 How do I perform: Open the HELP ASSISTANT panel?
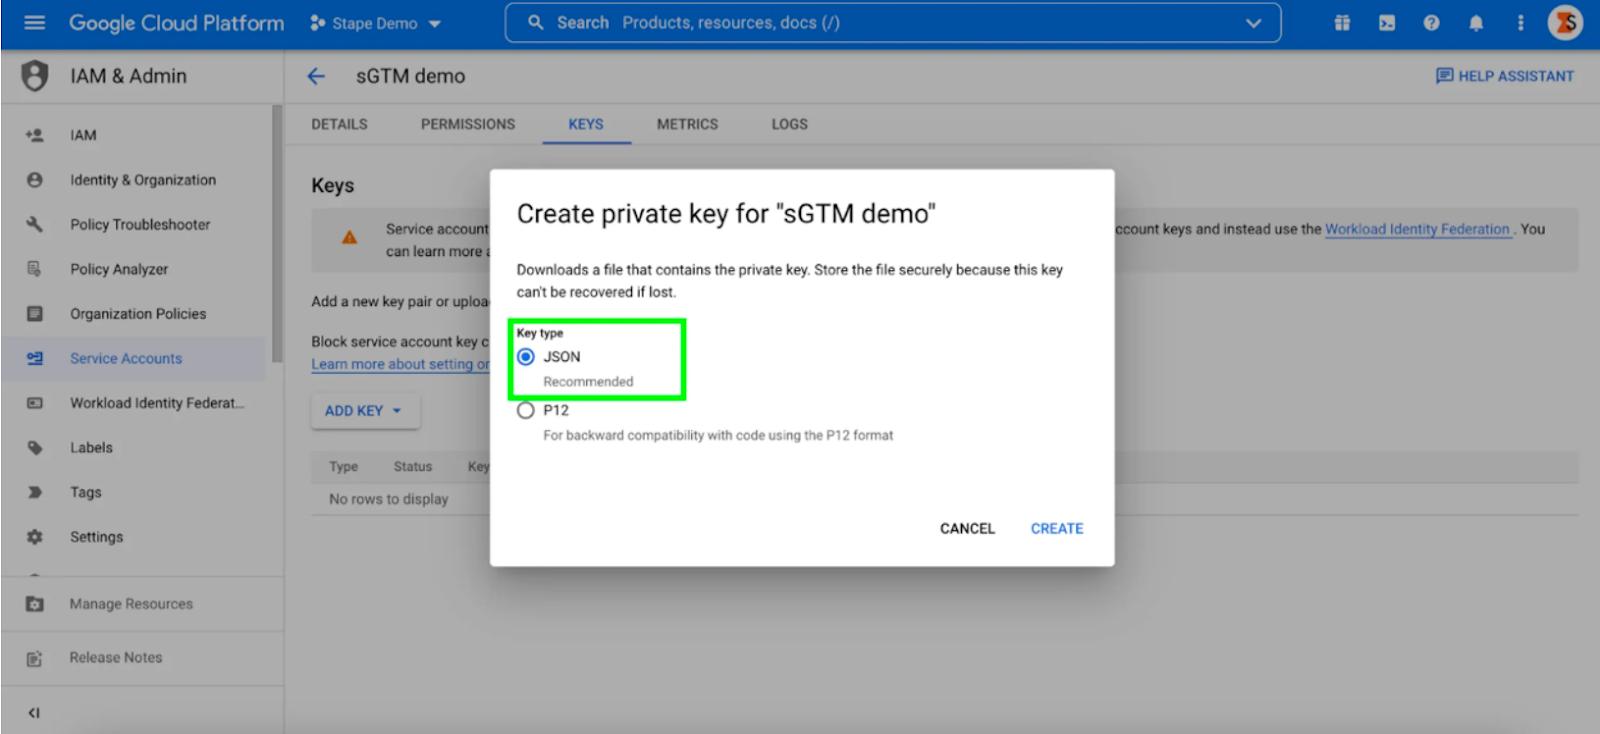(x=1504, y=76)
